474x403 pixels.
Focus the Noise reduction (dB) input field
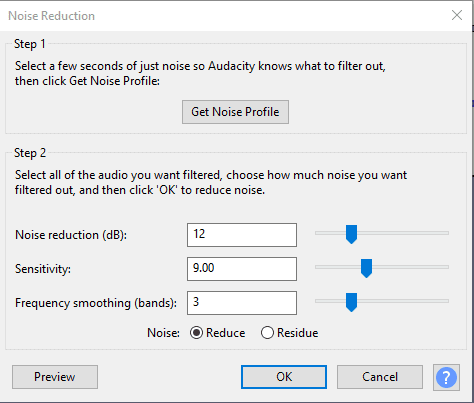242,235
